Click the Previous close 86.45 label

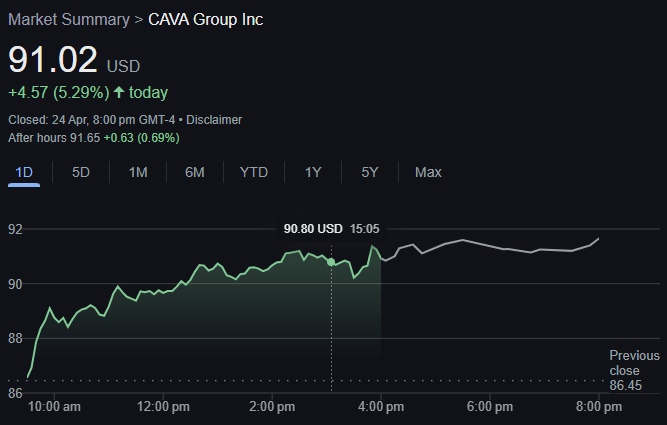[634, 371]
